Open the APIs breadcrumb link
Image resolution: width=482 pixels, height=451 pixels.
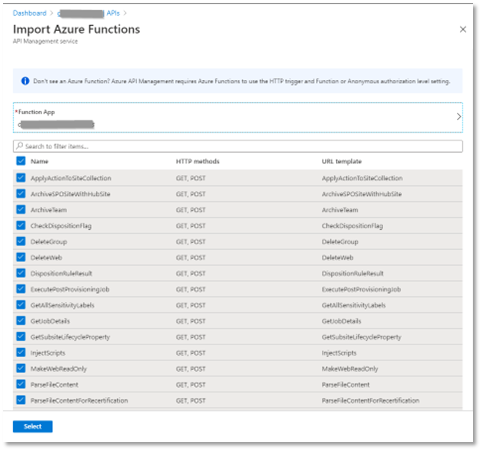tap(113, 13)
